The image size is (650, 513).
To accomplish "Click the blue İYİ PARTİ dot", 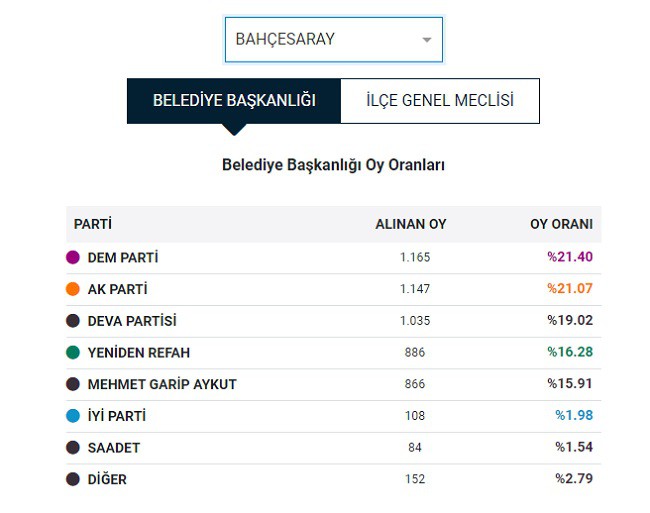I will (x=73, y=416).
